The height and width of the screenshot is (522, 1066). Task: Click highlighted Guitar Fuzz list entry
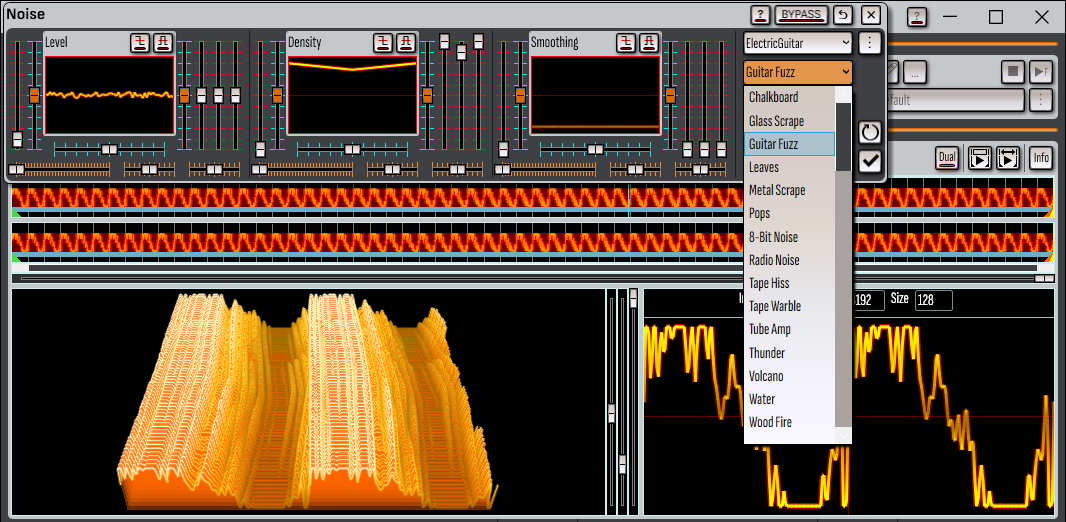(x=789, y=144)
